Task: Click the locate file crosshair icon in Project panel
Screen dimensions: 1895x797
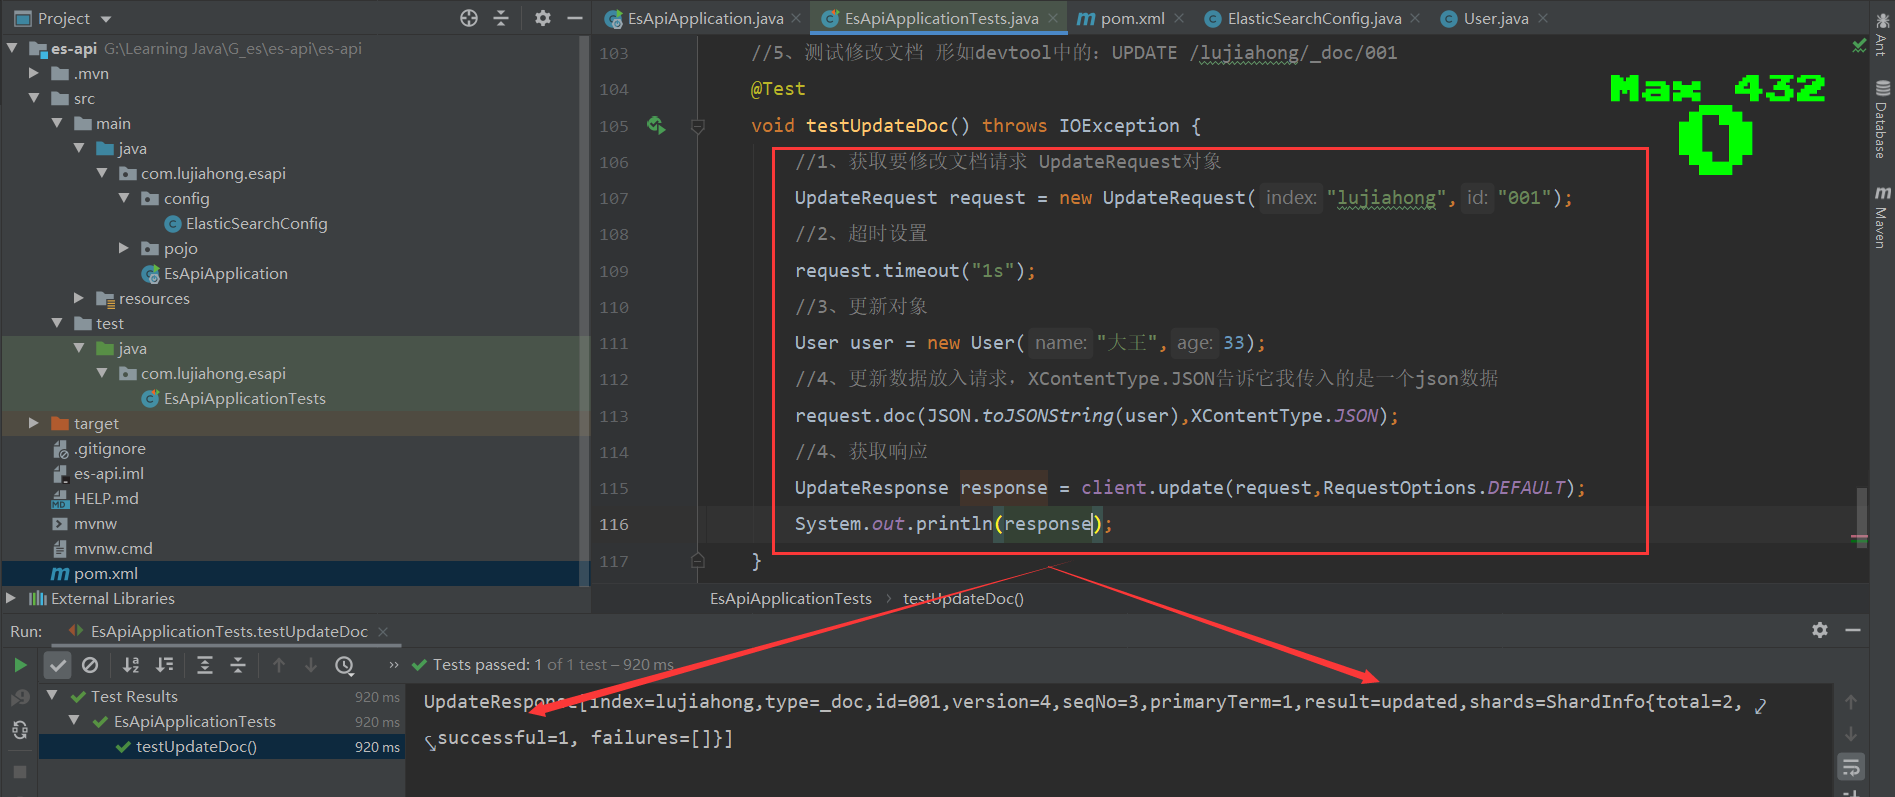Action: point(468,18)
